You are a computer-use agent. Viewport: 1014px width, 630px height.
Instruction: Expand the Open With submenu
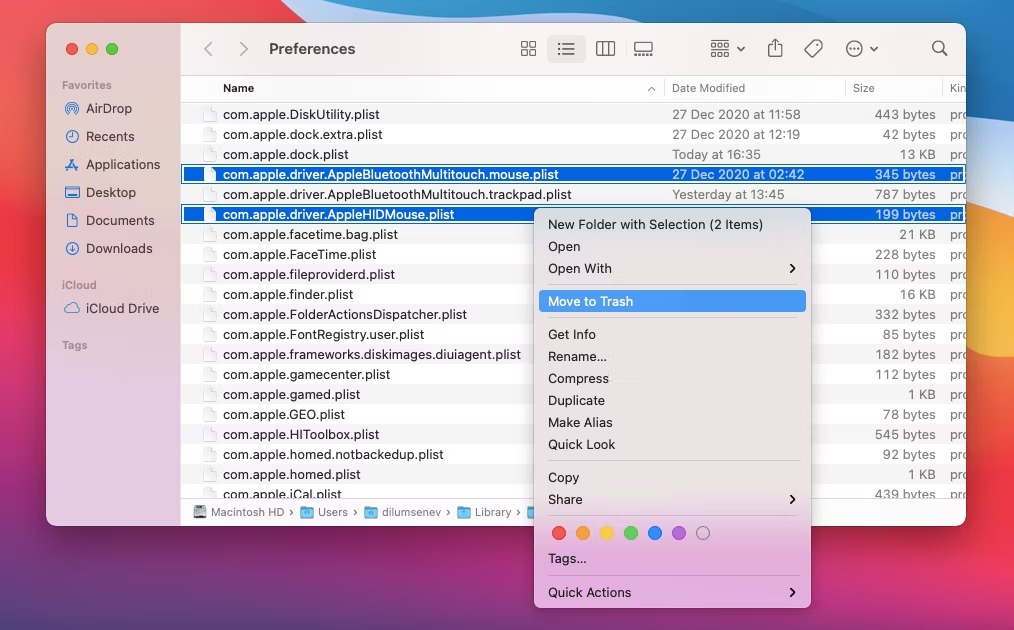pos(671,268)
